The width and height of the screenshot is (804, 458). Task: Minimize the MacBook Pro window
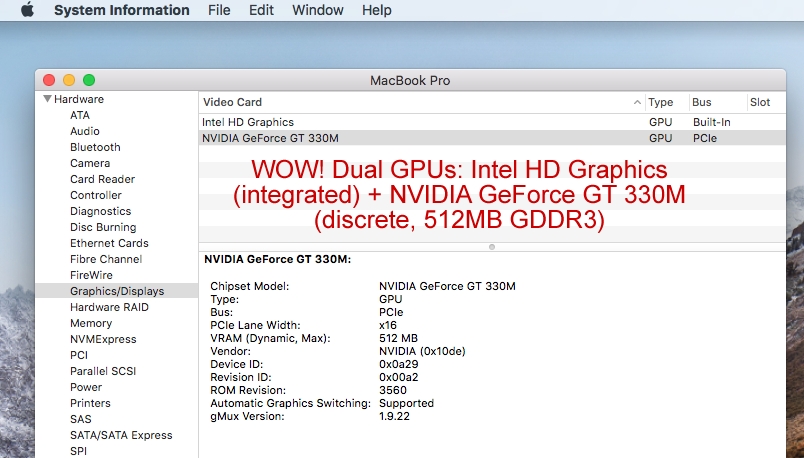[x=69, y=80]
